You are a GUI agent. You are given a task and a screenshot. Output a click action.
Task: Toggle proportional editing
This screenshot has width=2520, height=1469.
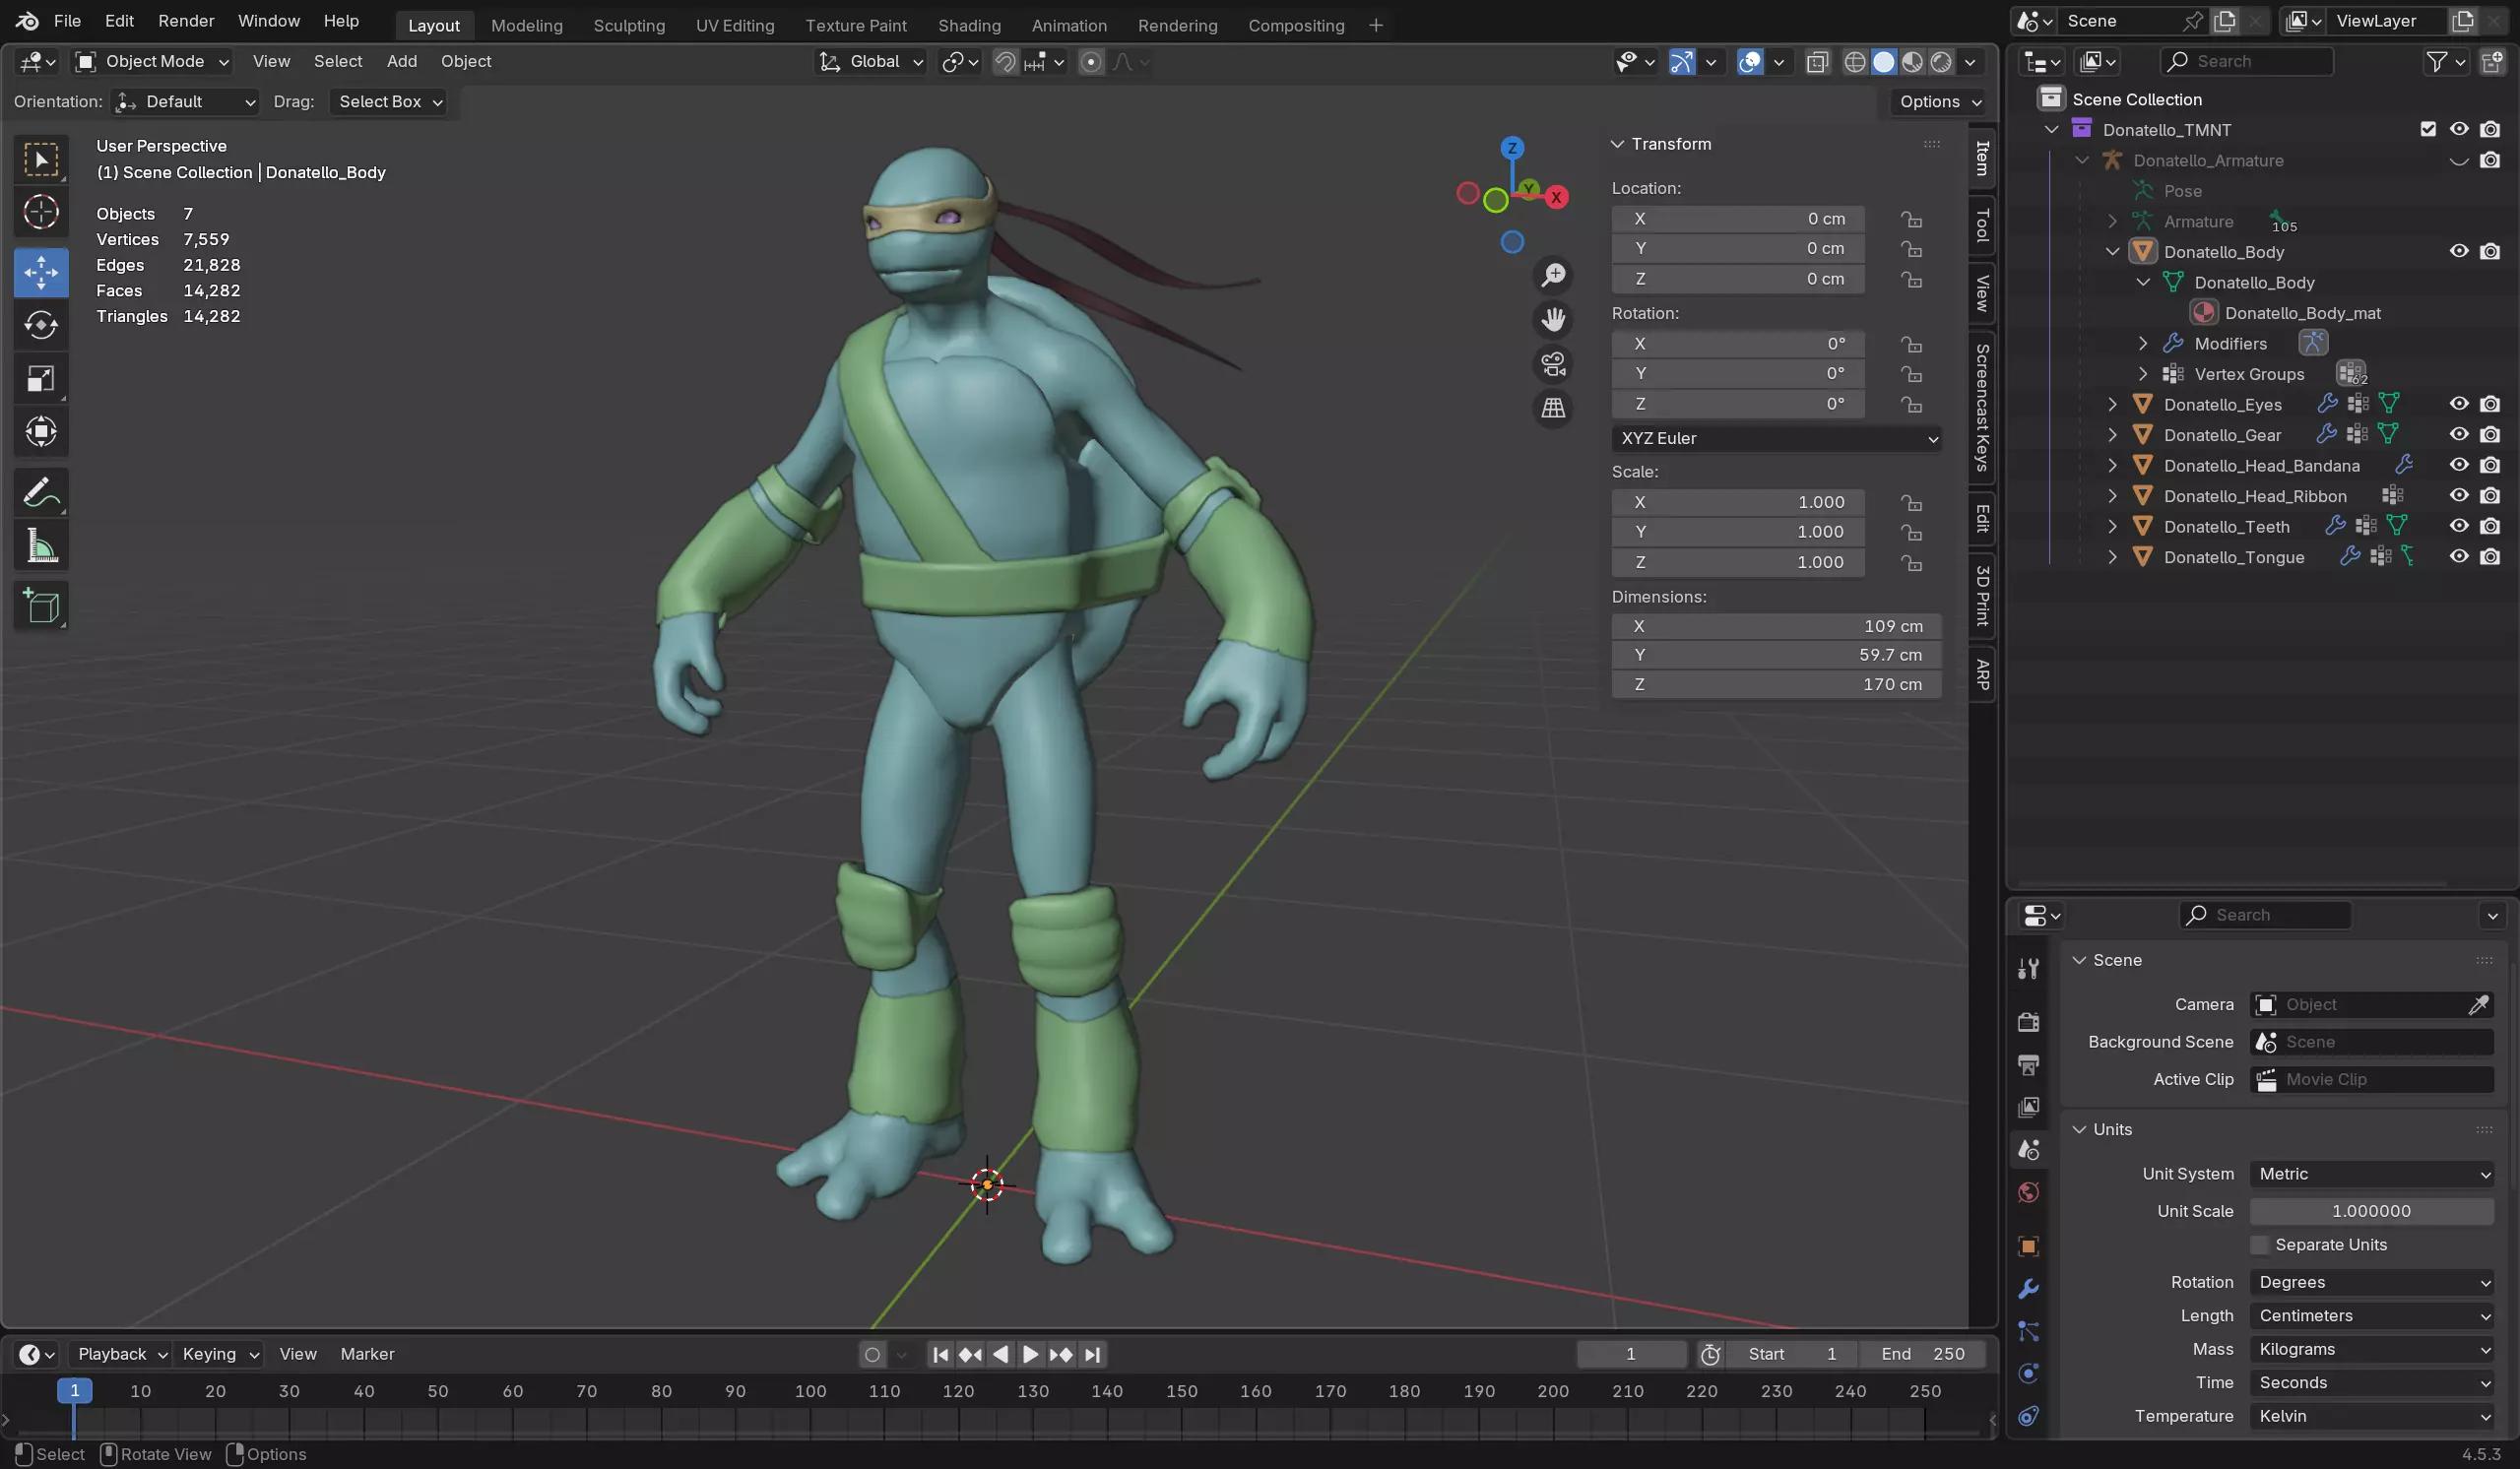(1091, 62)
